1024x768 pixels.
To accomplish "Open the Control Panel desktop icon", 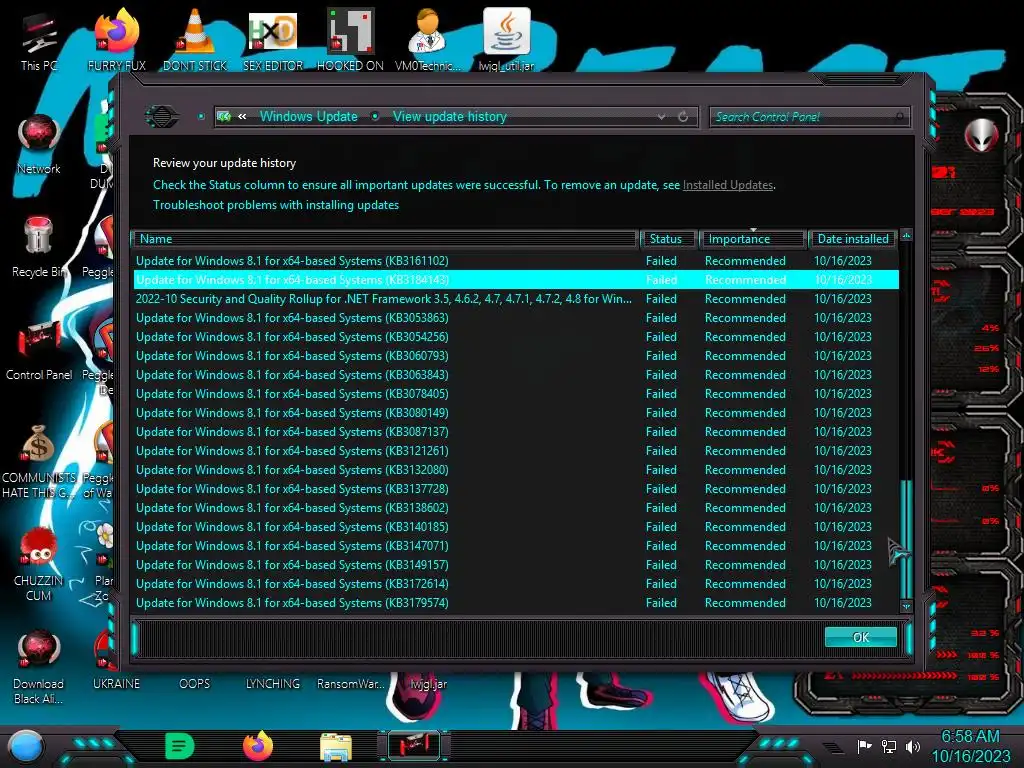I will point(39,351).
